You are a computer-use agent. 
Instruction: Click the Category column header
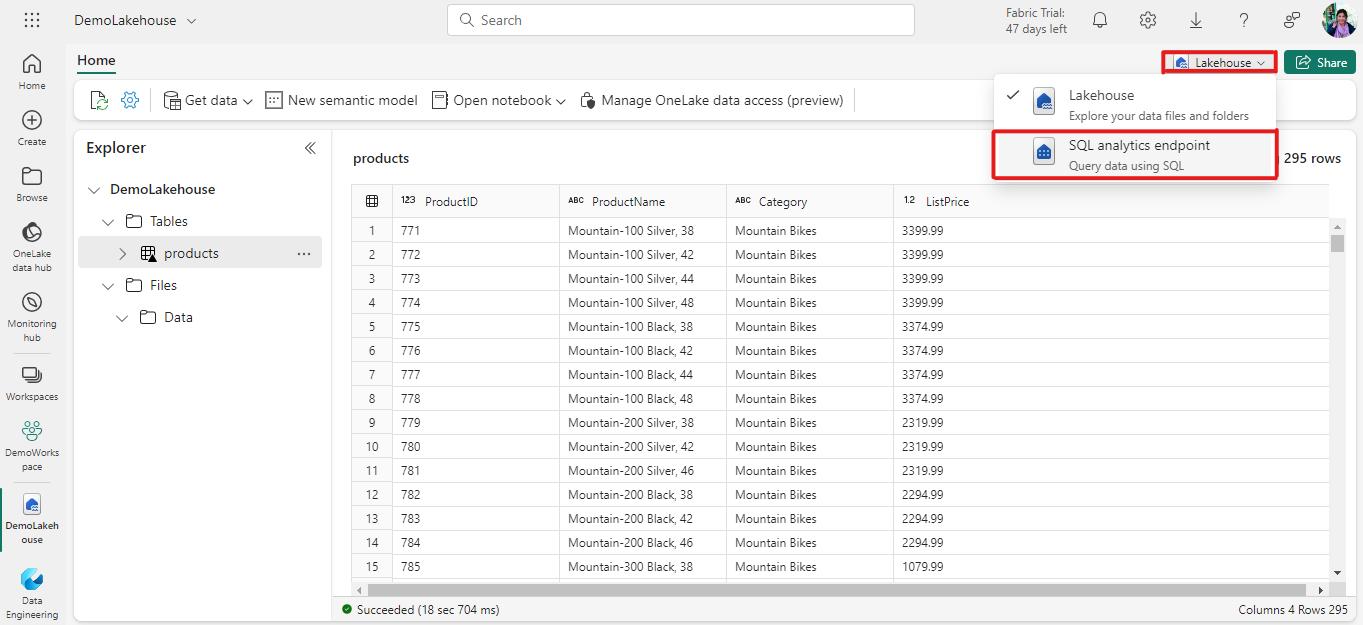click(x=810, y=201)
